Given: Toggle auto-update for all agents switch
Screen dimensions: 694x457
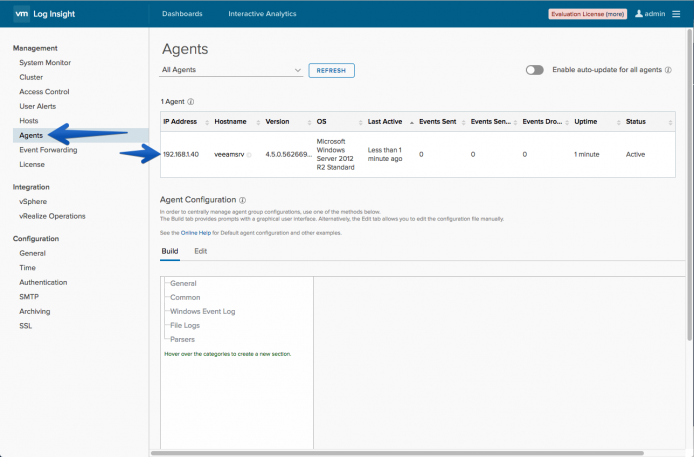Looking at the screenshot, I should (534, 70).
